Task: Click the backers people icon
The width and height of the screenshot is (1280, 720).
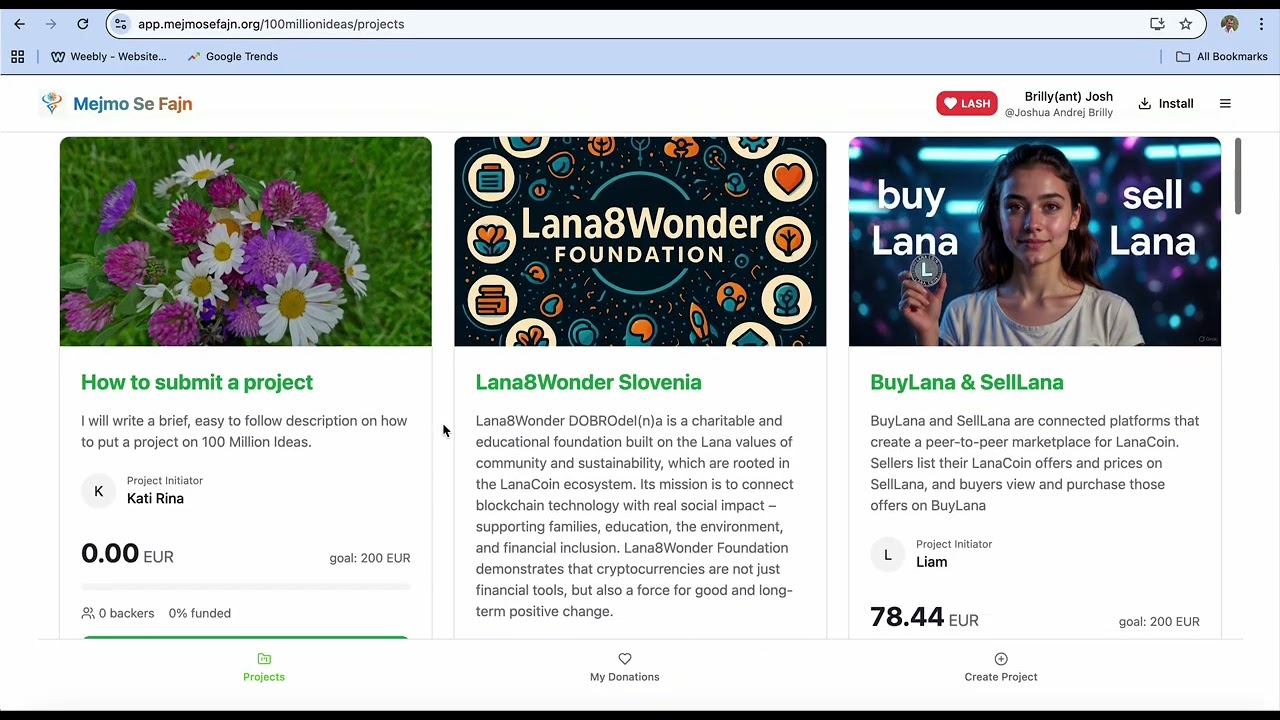Action: coord(88,613)
